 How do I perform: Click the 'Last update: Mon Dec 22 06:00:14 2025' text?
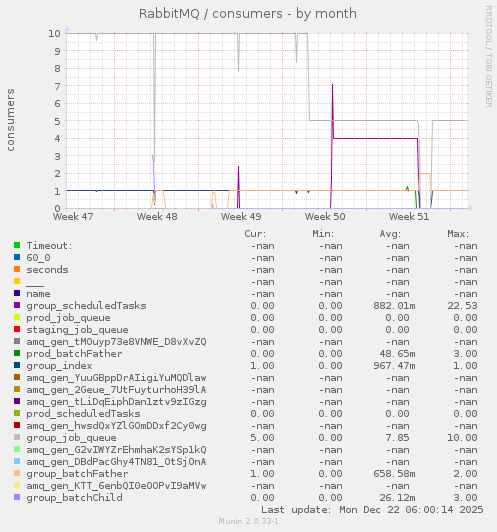tap(372, 510)
